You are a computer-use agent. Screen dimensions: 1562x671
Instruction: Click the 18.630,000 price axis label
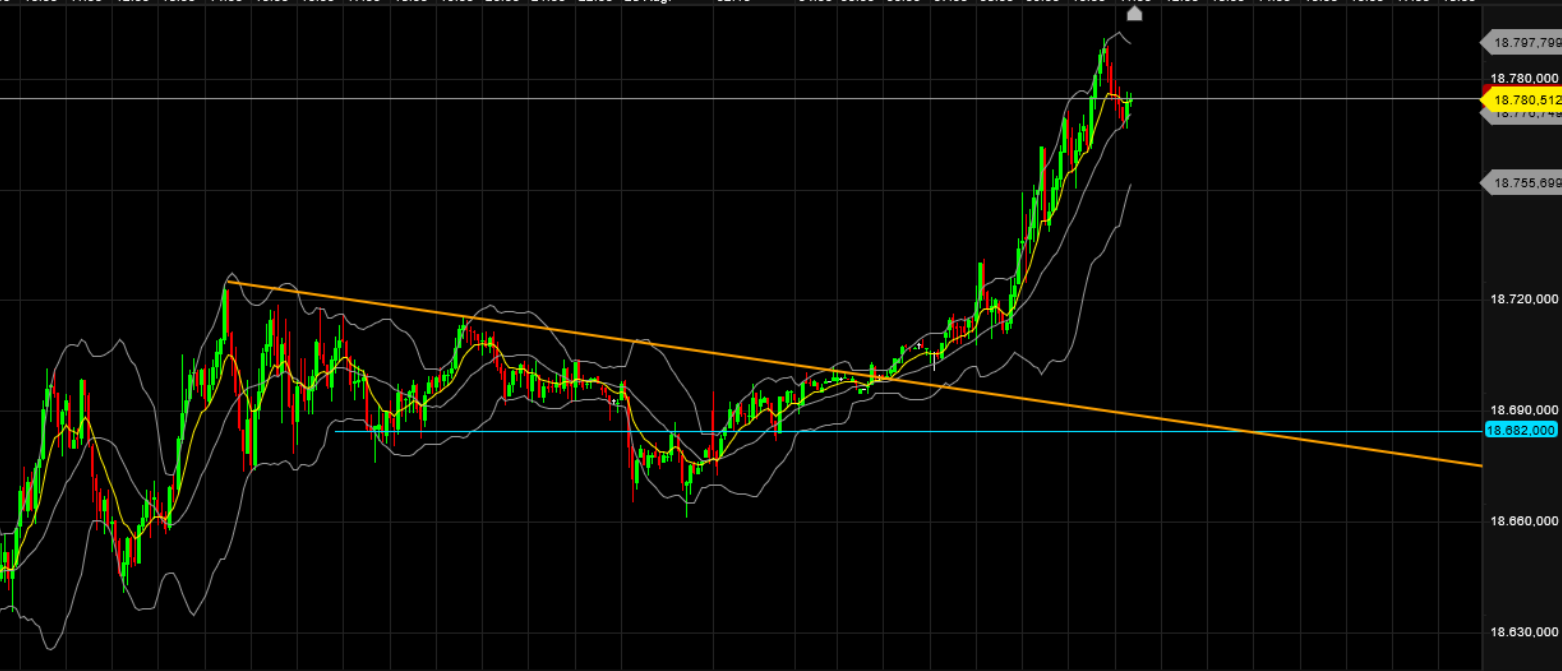(x=1524, y=632)
